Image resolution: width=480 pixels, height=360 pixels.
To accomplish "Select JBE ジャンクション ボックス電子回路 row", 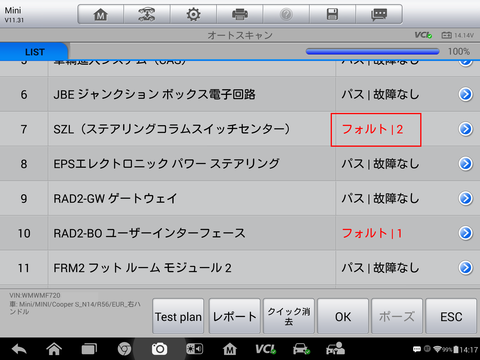I will tap(240, 94).
